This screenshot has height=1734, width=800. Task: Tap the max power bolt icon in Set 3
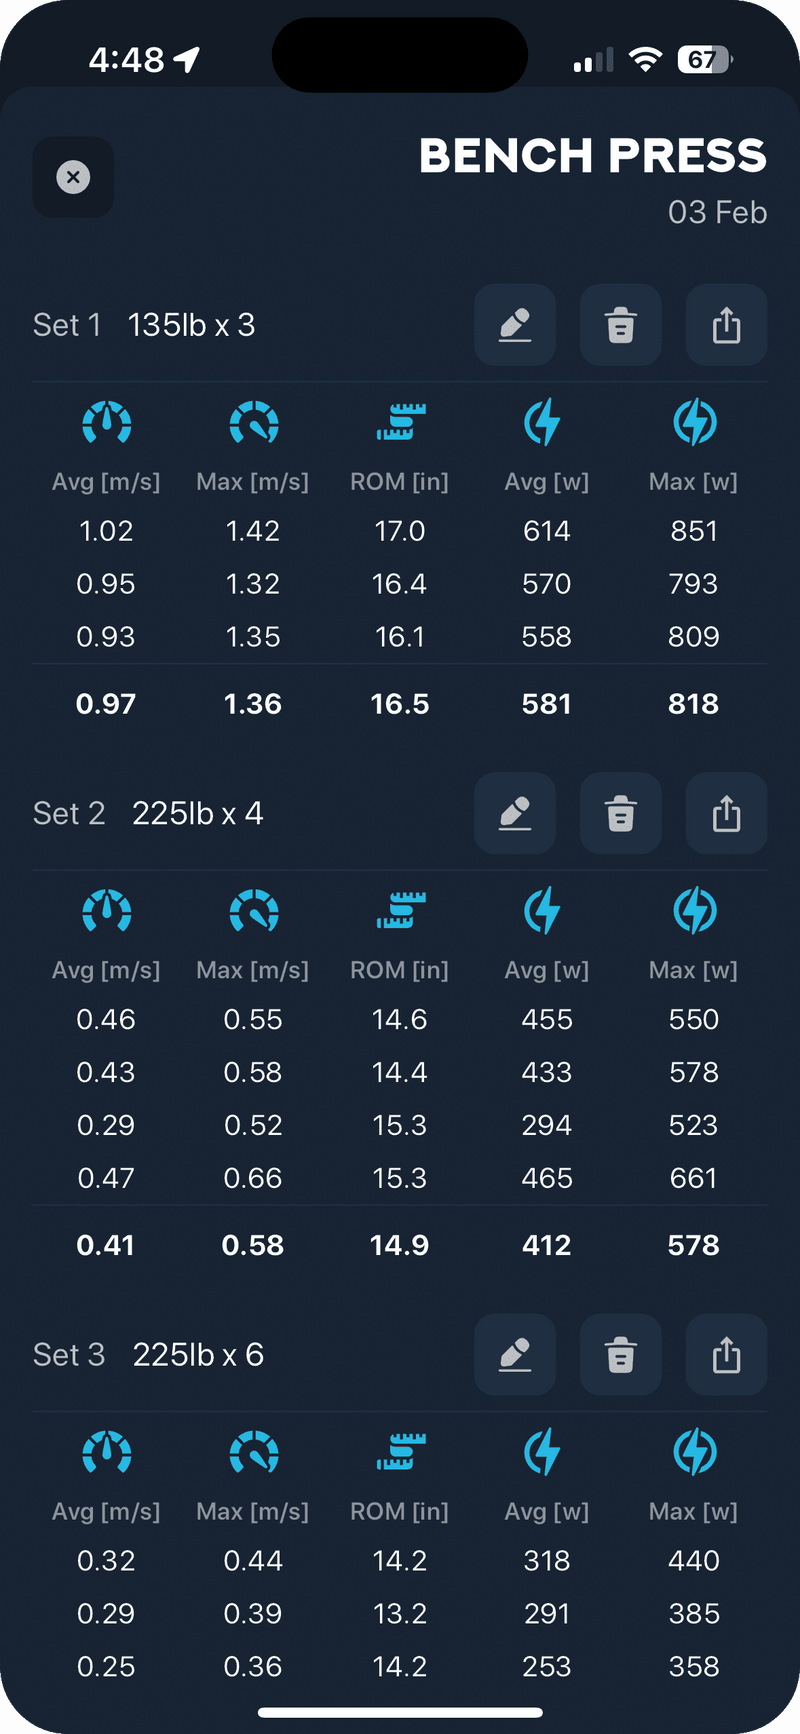(694, 1452)
